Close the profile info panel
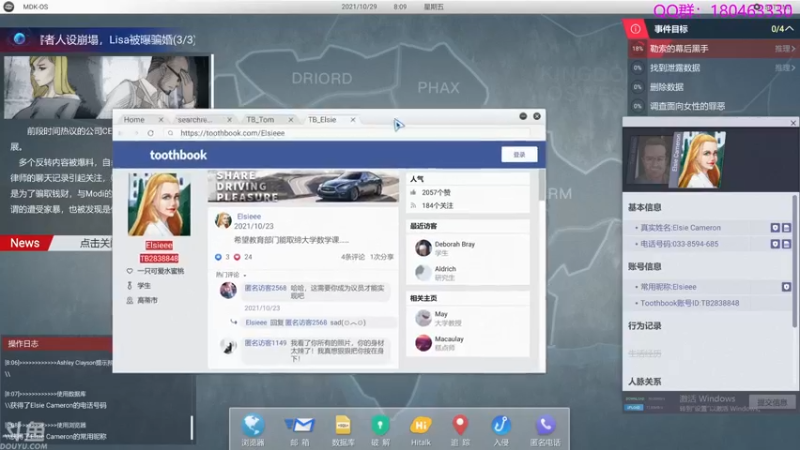Screen dimensions: 800x450 point(793,123)
